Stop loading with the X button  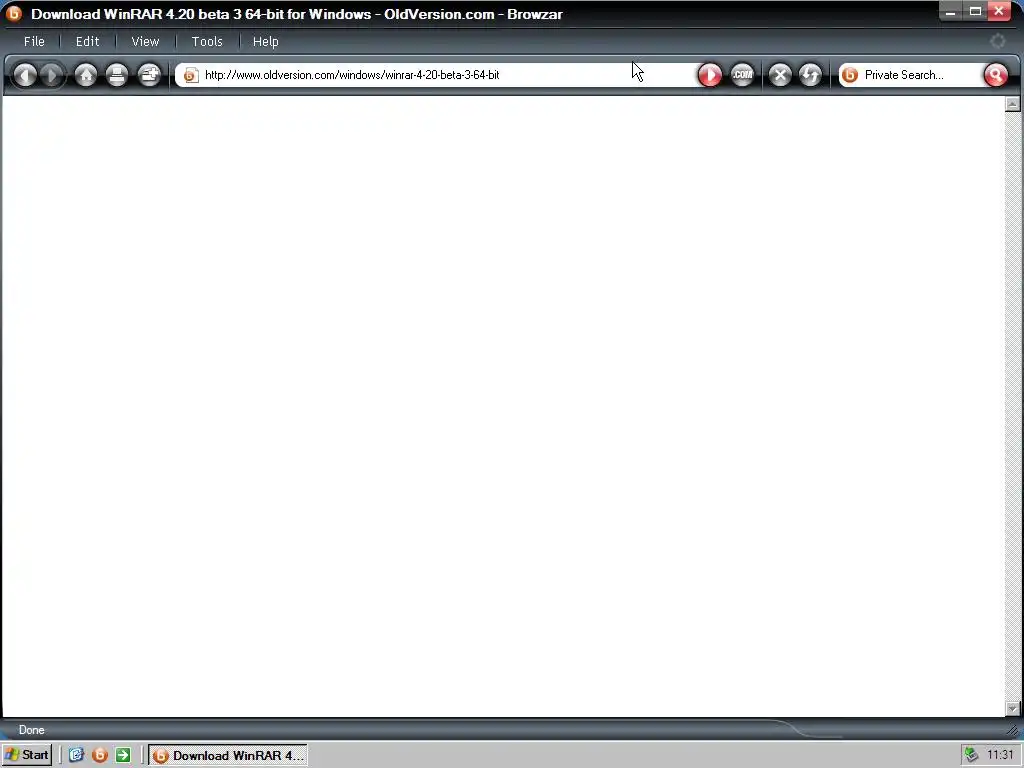click(780, 75)
